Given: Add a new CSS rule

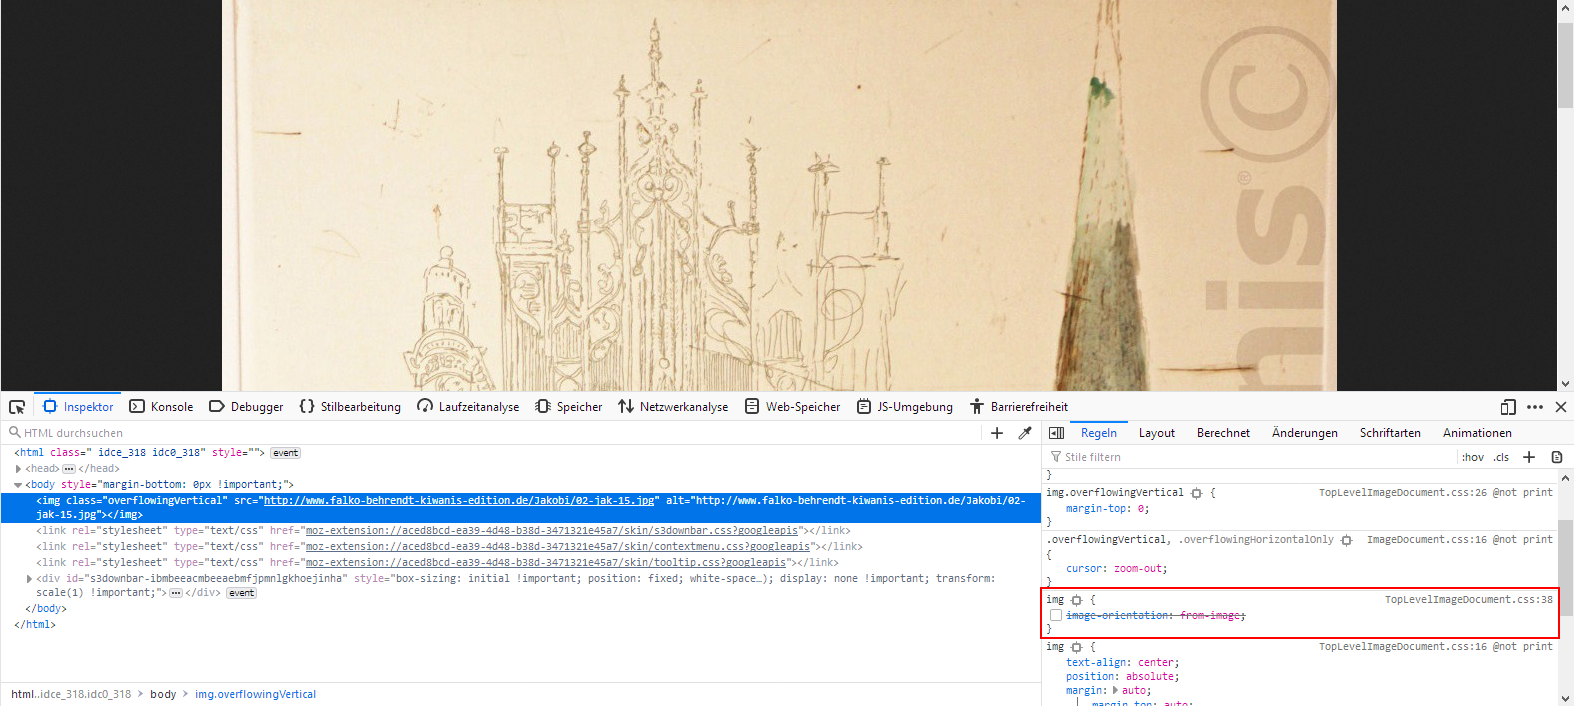Looking at the screenshot, I should (1529, 457).
